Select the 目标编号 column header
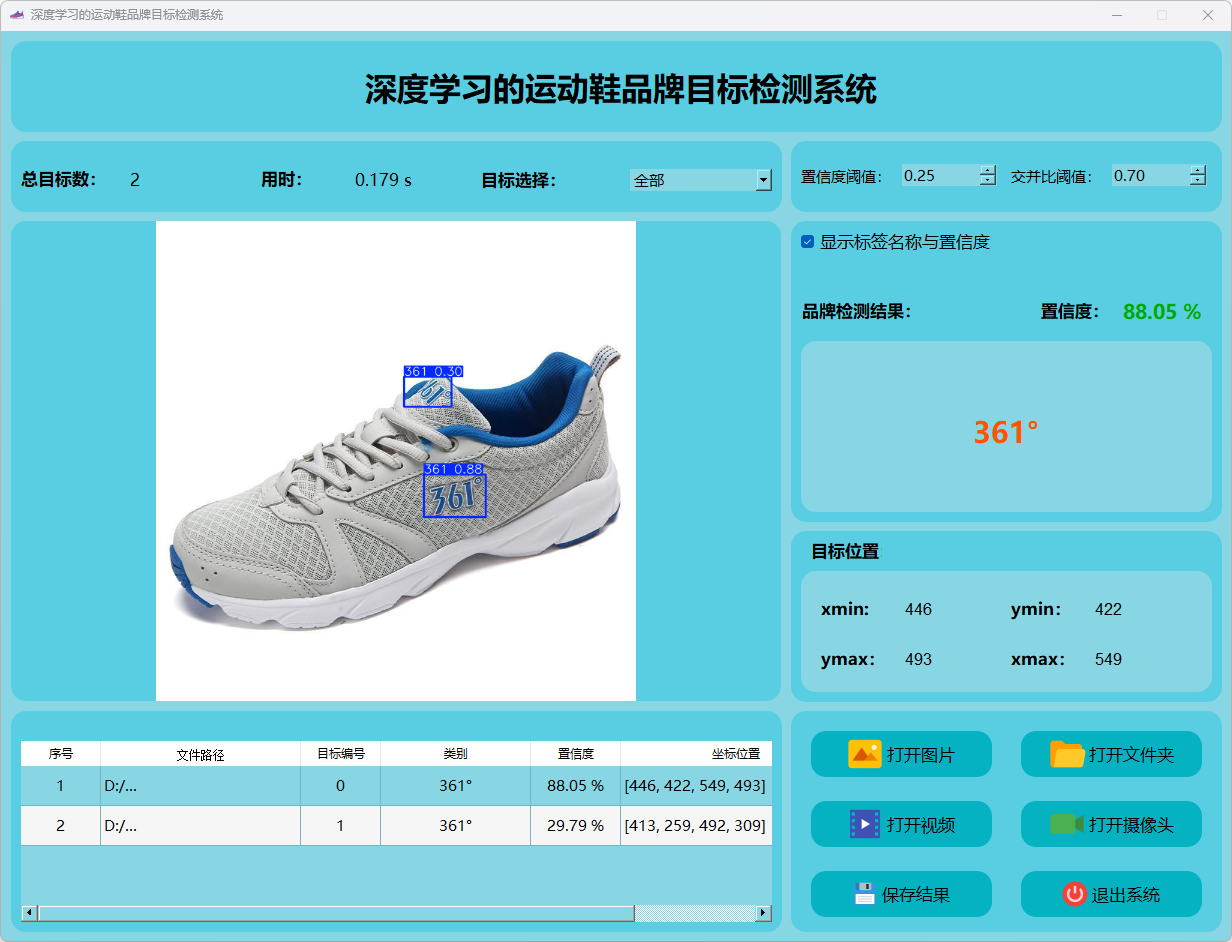 (x=340, y=754)
